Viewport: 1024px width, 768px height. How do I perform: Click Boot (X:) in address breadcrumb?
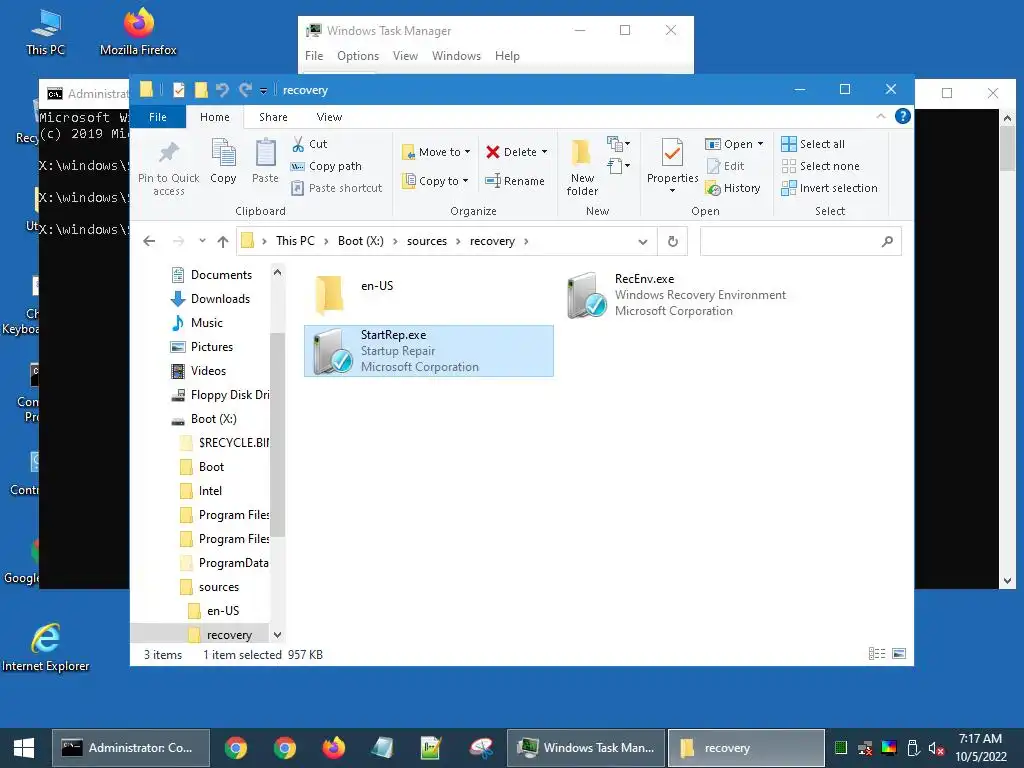click(360, 241)
